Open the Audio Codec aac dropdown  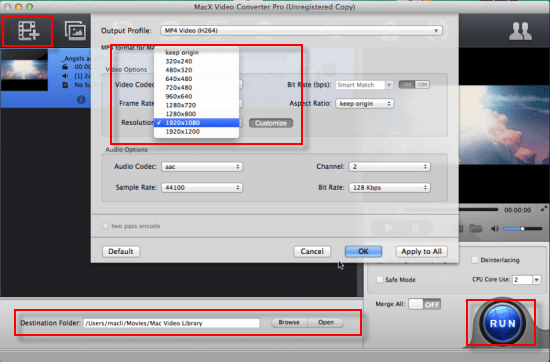[x=202, y=167]
